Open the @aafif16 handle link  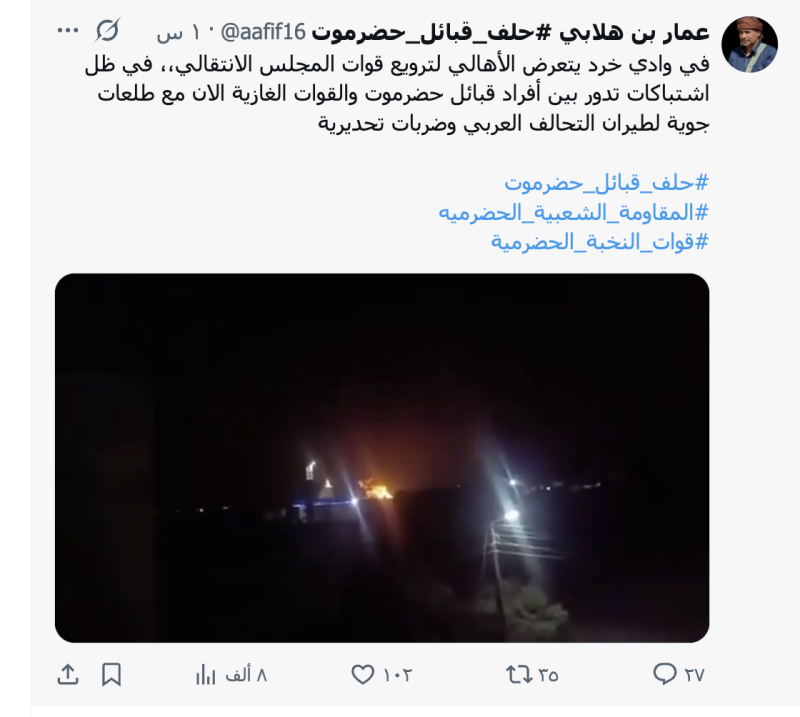[263, 32]
